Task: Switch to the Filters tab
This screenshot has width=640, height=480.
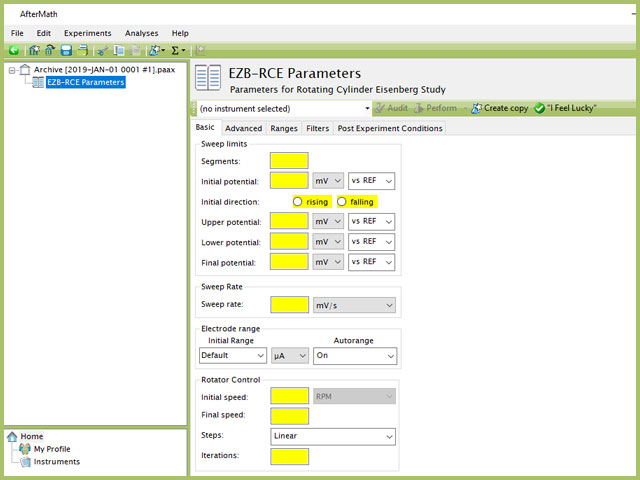Action: click(318, 128)
